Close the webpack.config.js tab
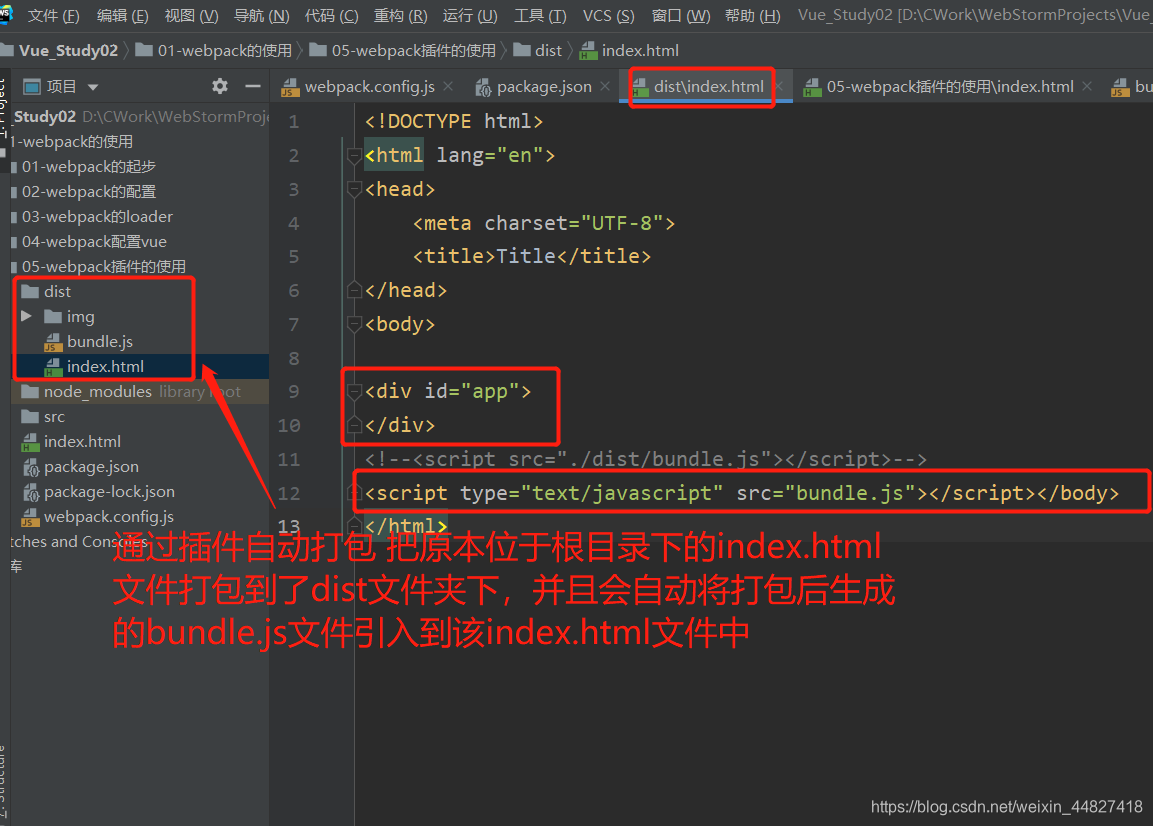Screen dimensions: 1153x826 447,86
